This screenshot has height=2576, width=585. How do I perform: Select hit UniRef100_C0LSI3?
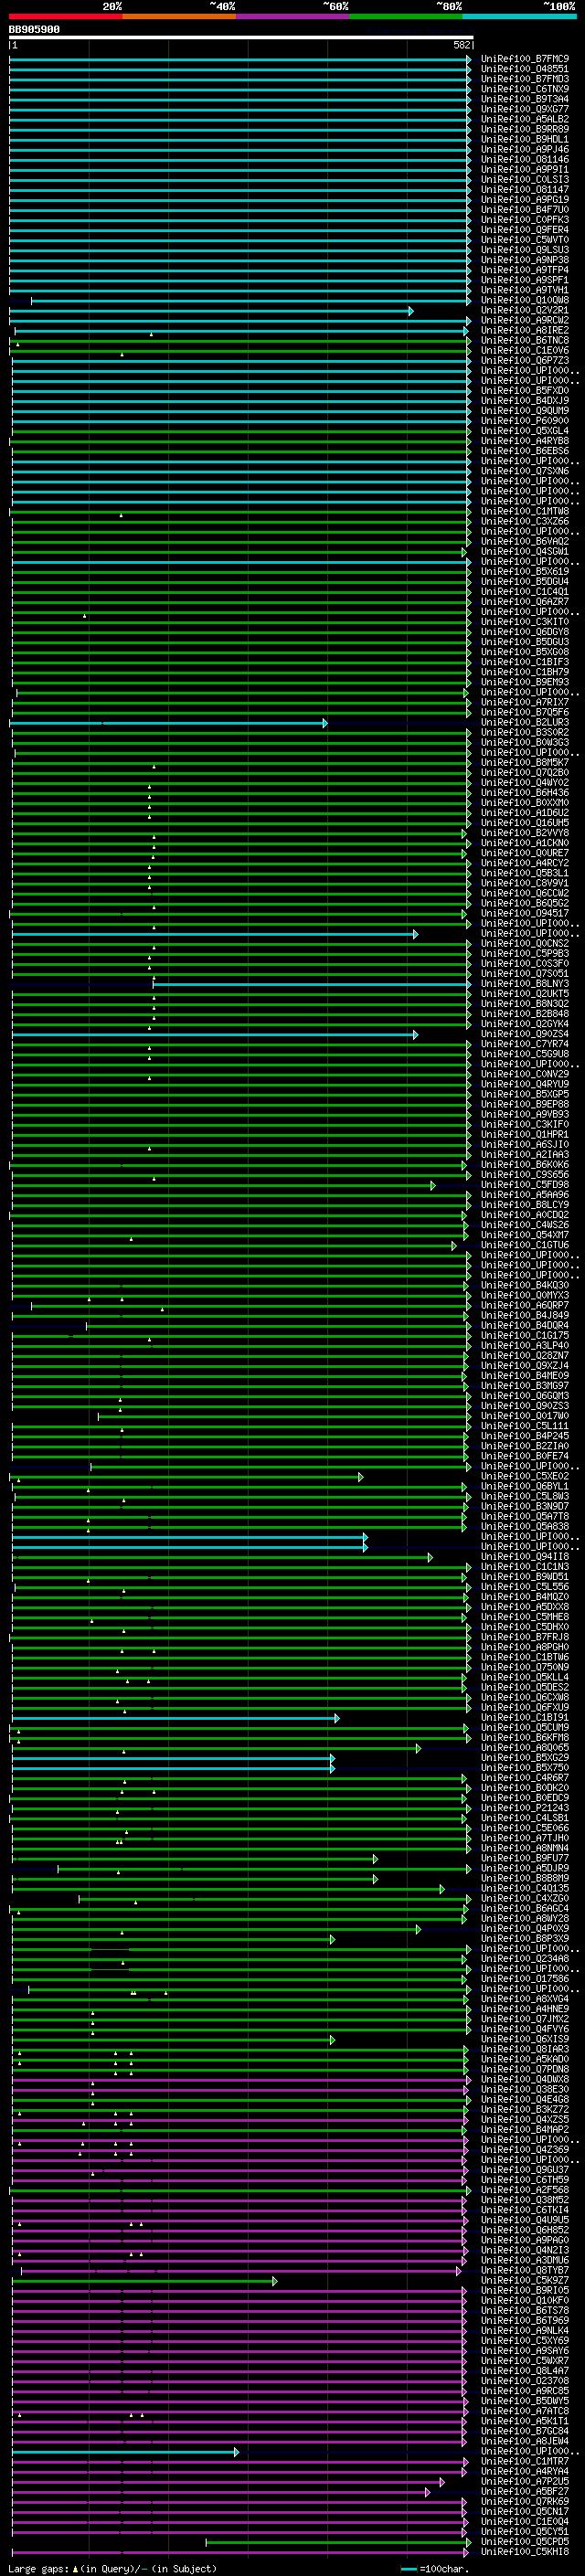pyautogui.click(x=524, y=179)
